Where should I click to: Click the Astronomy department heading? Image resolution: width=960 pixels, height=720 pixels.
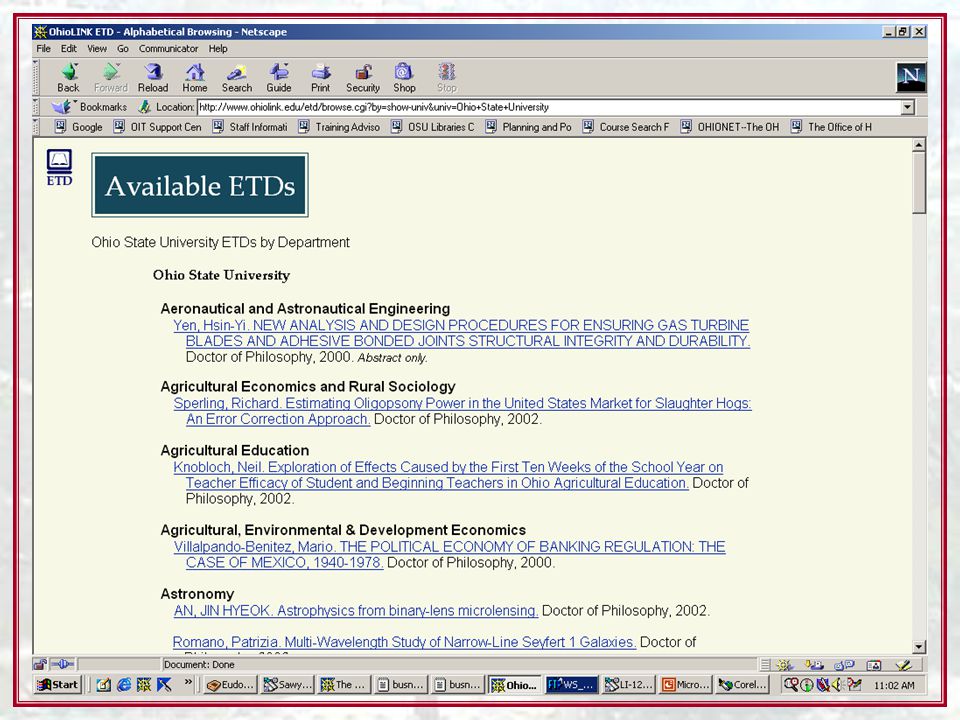[x=197, y=594]
